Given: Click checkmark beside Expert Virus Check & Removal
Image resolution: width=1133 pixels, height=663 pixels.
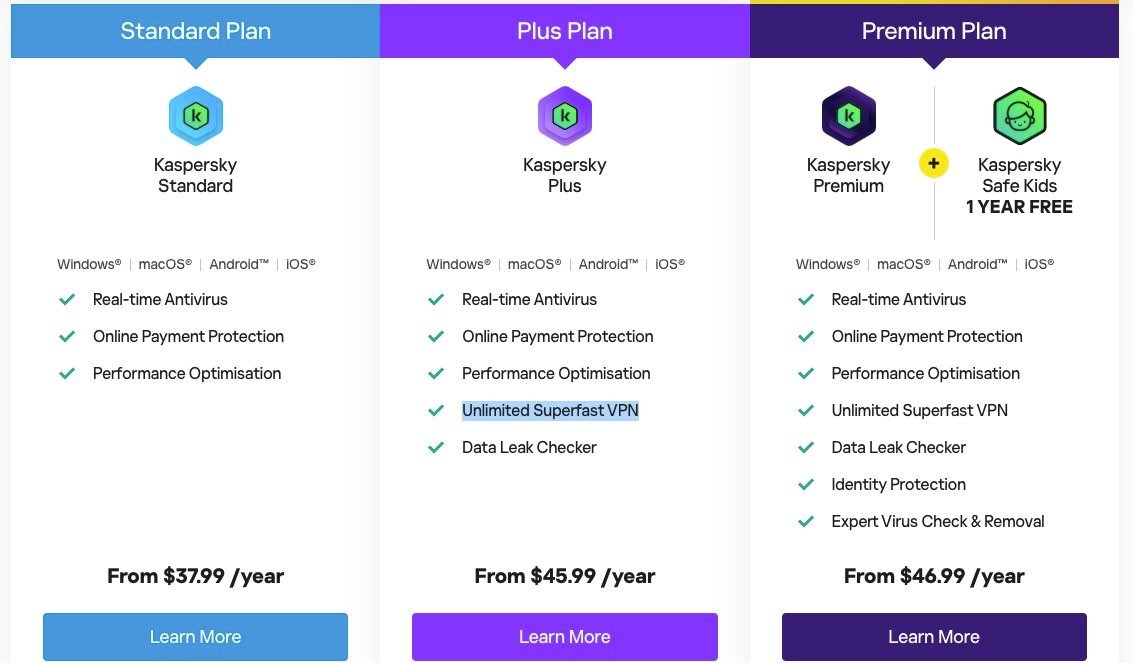Looking at the screenshot, I should click(806, 521).
